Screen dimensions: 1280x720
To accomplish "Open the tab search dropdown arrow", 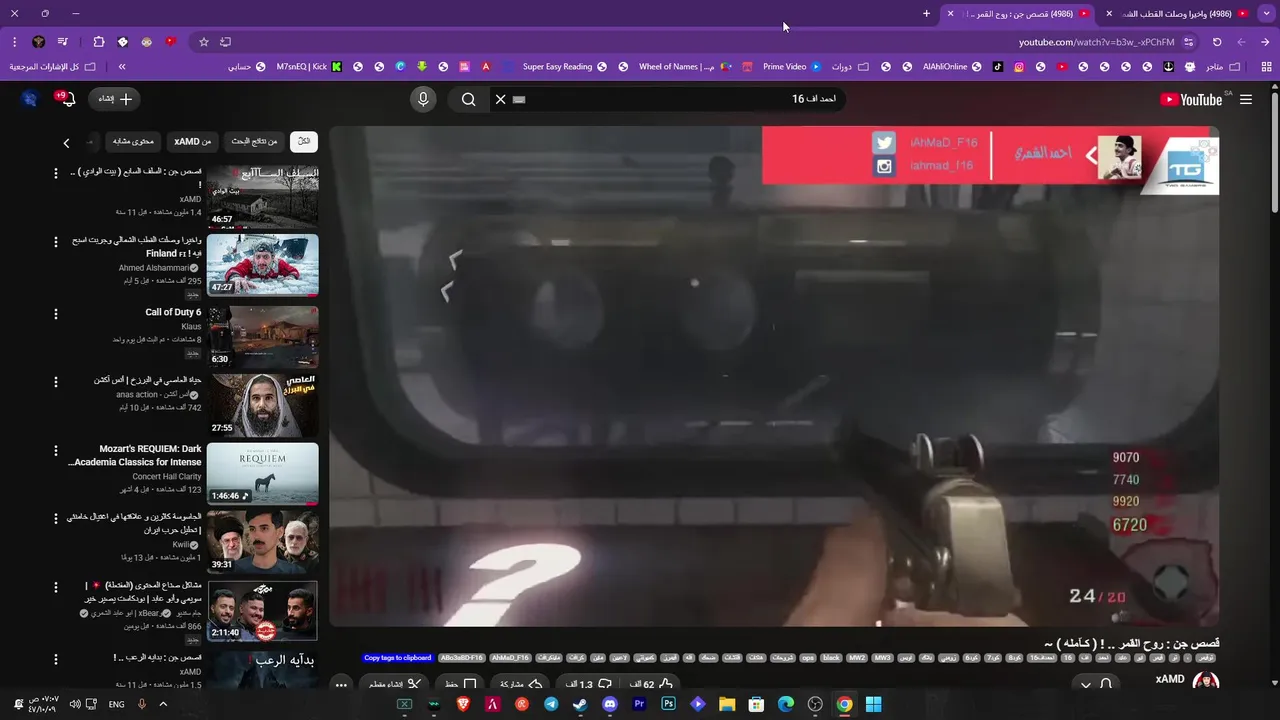I will pyautogui.click(x=1267, y=14).
